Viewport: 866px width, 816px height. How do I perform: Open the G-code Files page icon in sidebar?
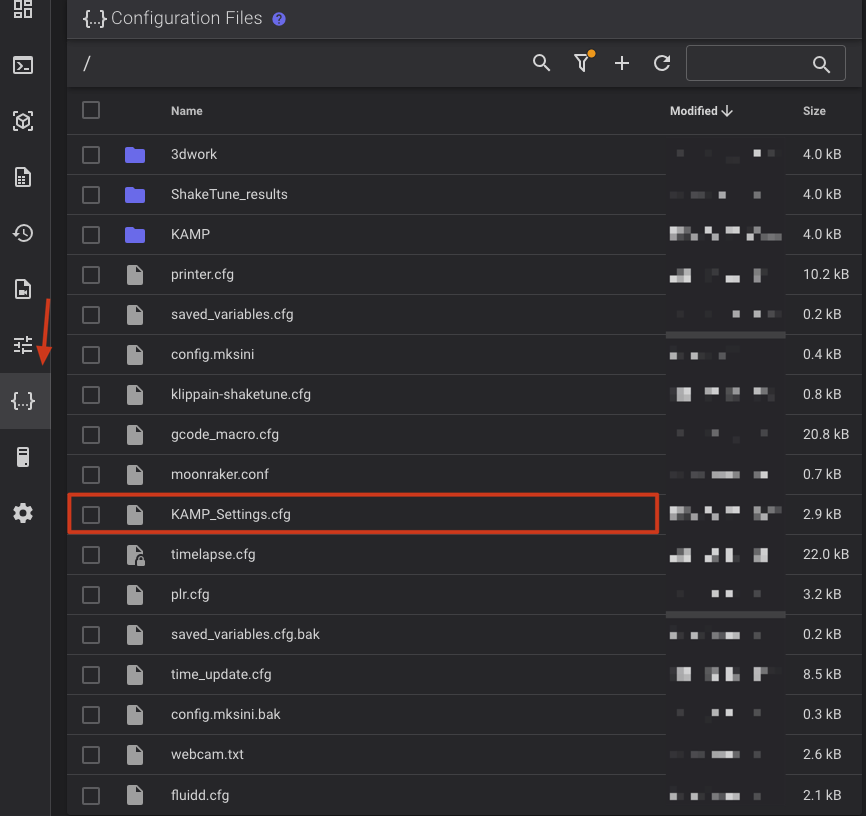click(x=23, y=177)
